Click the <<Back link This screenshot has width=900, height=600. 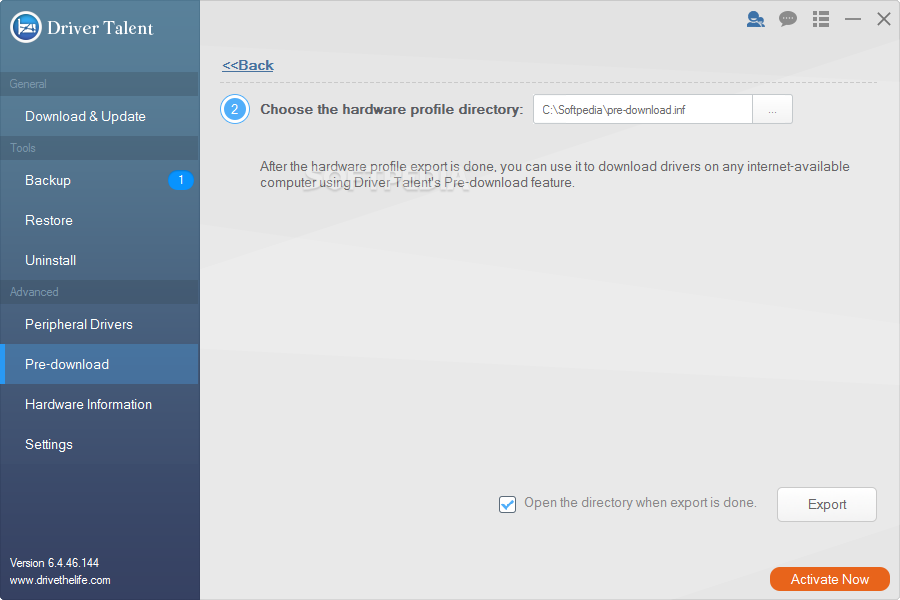coord(248,65)
